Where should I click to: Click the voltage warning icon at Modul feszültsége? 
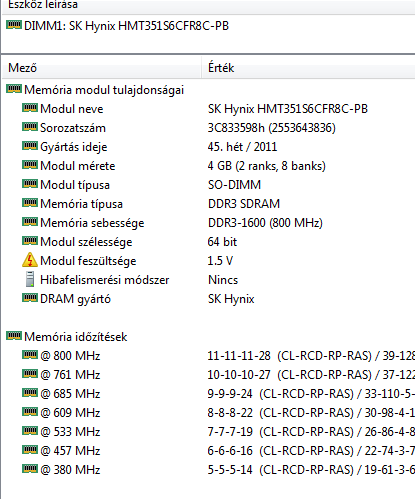[30, 260]
